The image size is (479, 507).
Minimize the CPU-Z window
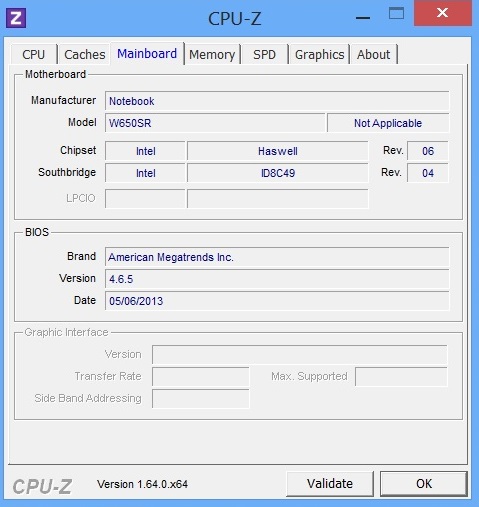pos(363,18)
